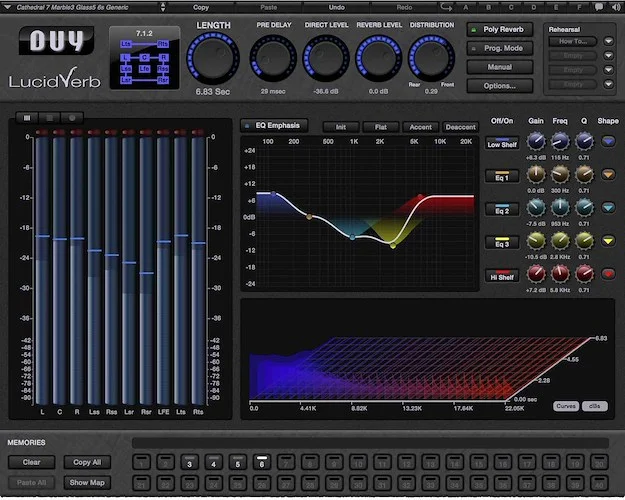This screenshot has height=500, width=625.
Task: Select the F comparison slot
Action: point(579,7)
